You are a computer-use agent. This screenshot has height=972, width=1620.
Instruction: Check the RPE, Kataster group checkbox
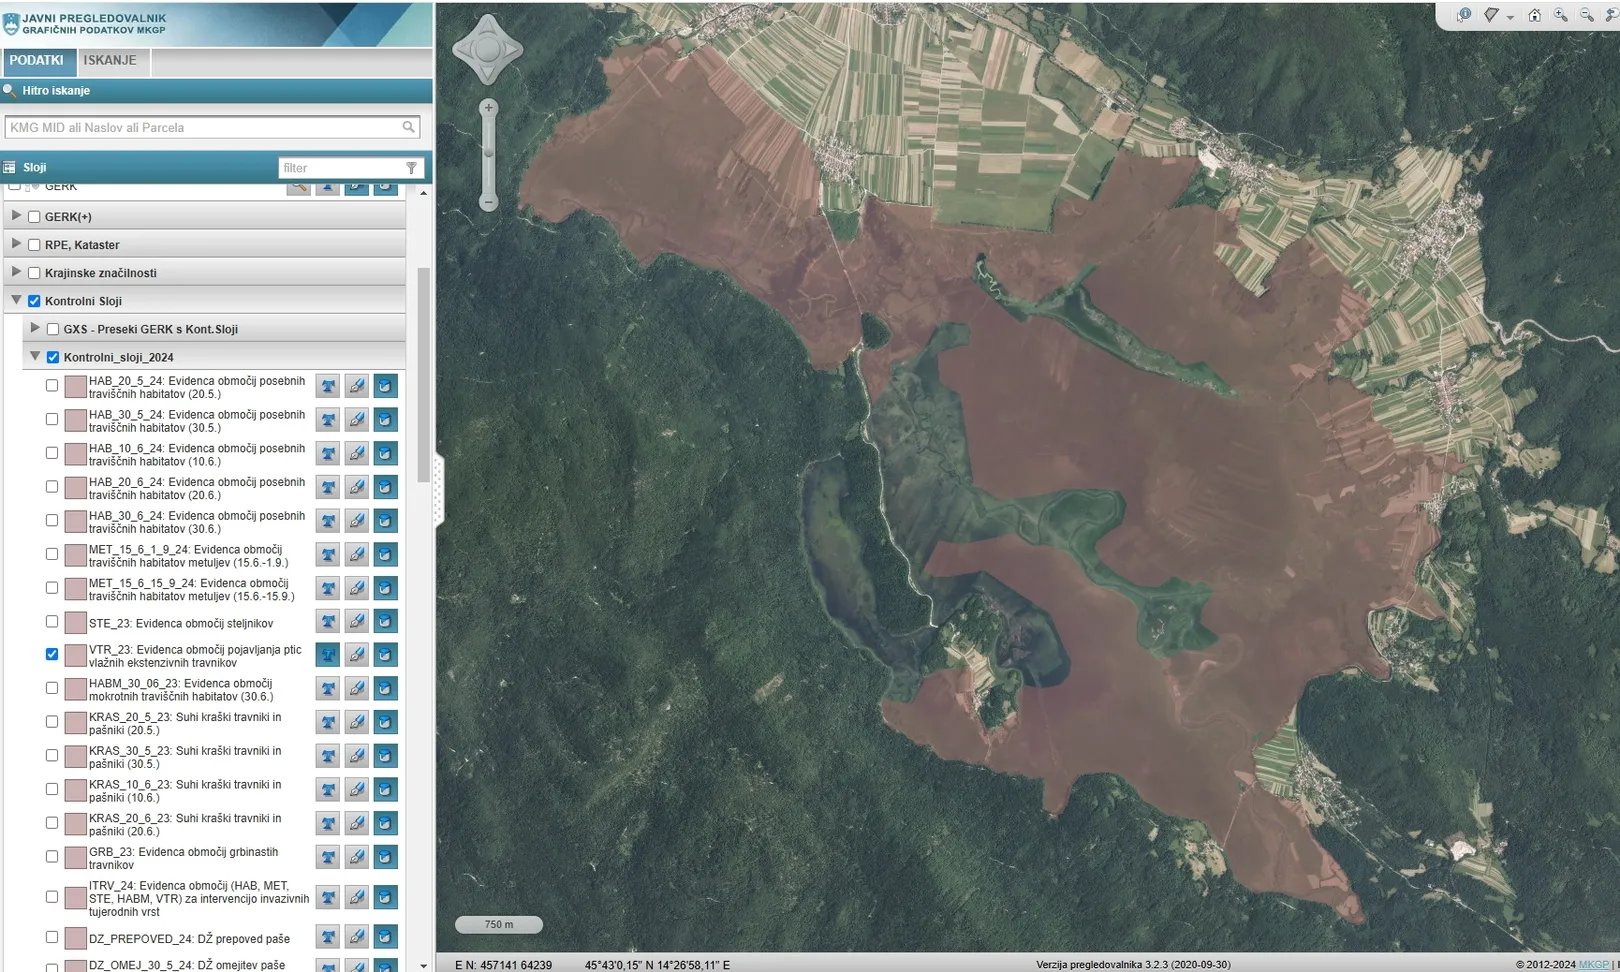tap(34, 245)
